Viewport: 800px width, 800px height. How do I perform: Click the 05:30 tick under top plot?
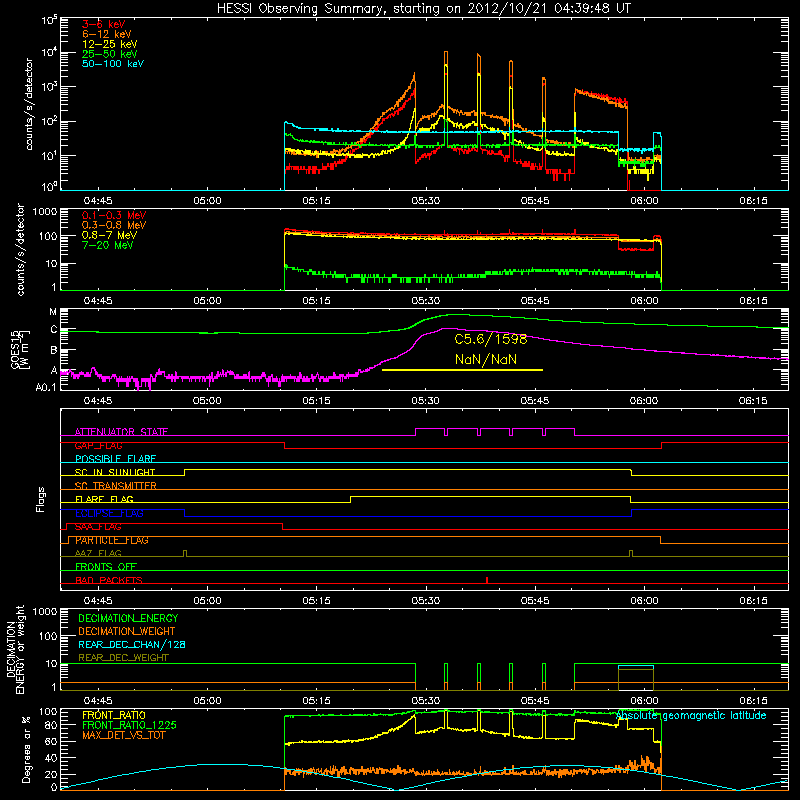click(426, 201)
